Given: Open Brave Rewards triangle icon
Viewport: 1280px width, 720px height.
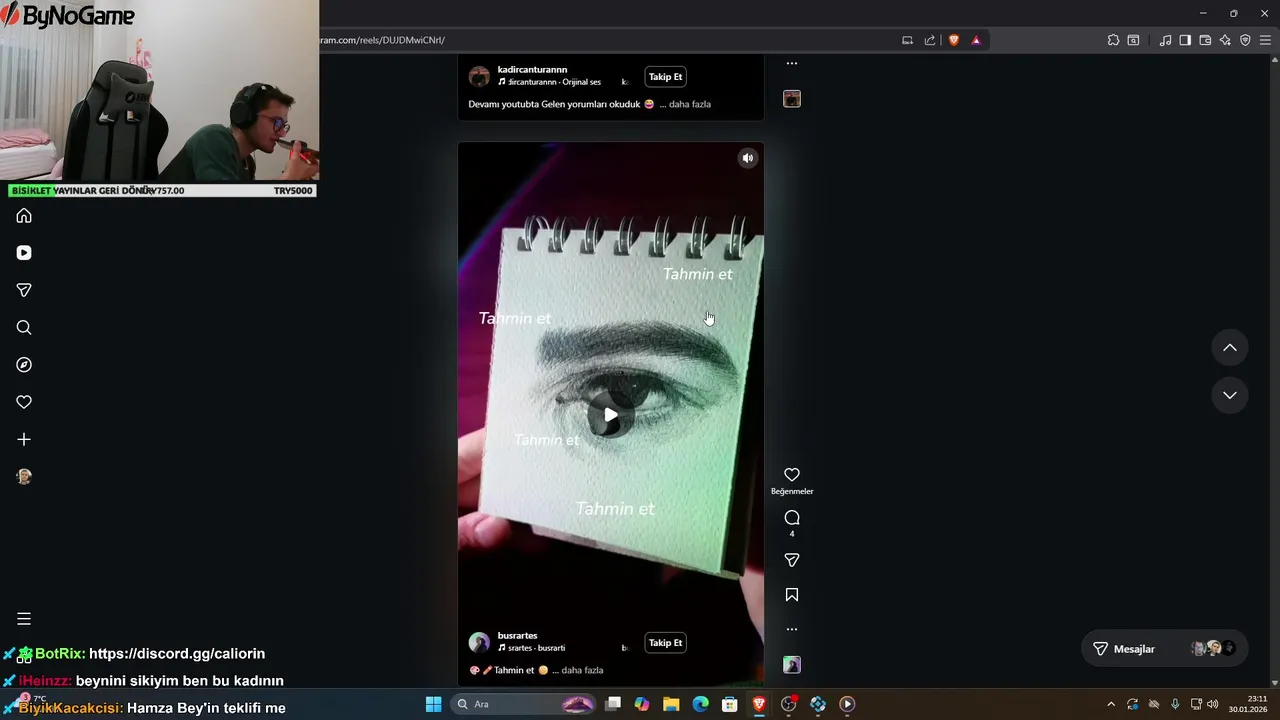Looking at the screenshot, I should (x=976, y=40).
